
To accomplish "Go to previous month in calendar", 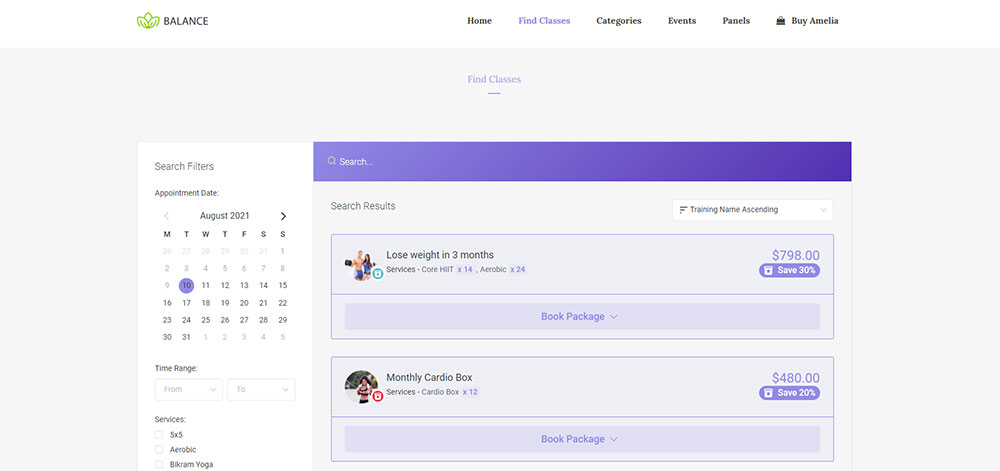I will tap(166, 216).
